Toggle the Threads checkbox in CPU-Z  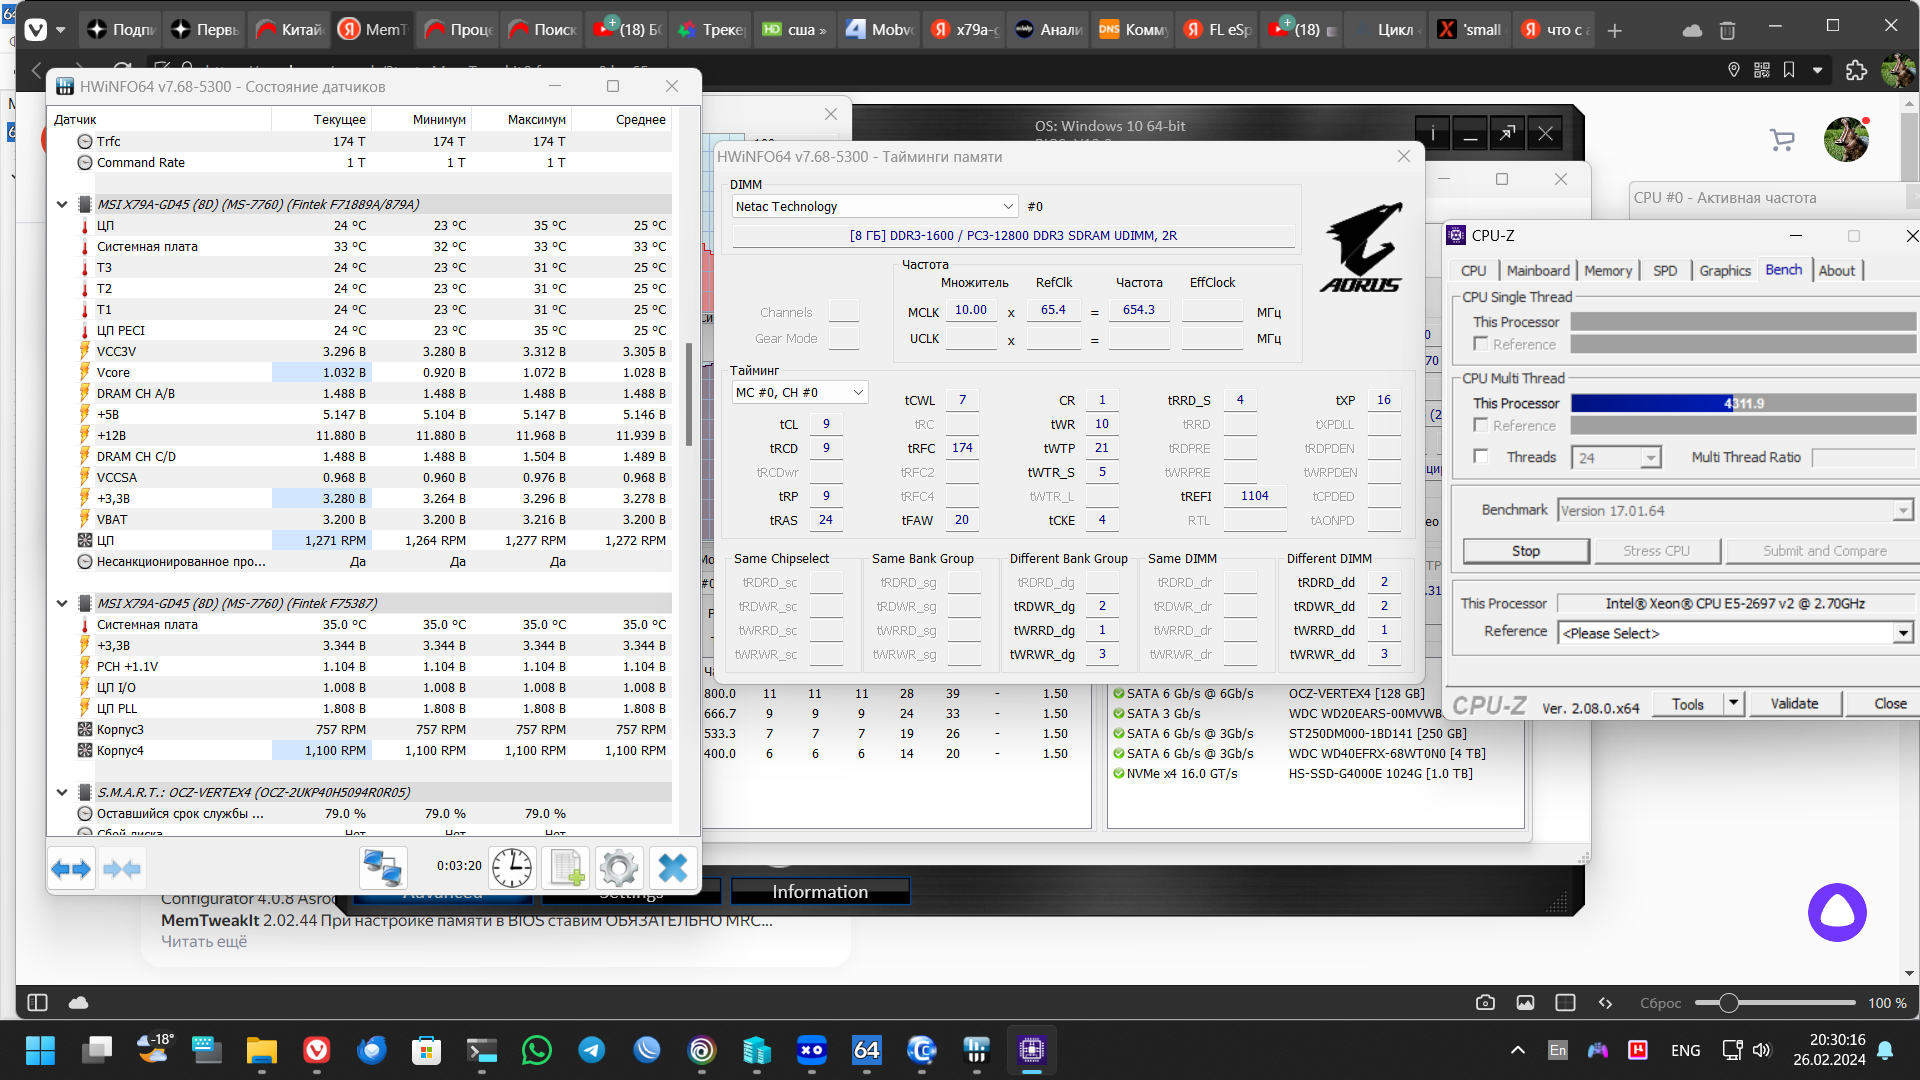pyautogui.click(x=1481, y=457)
